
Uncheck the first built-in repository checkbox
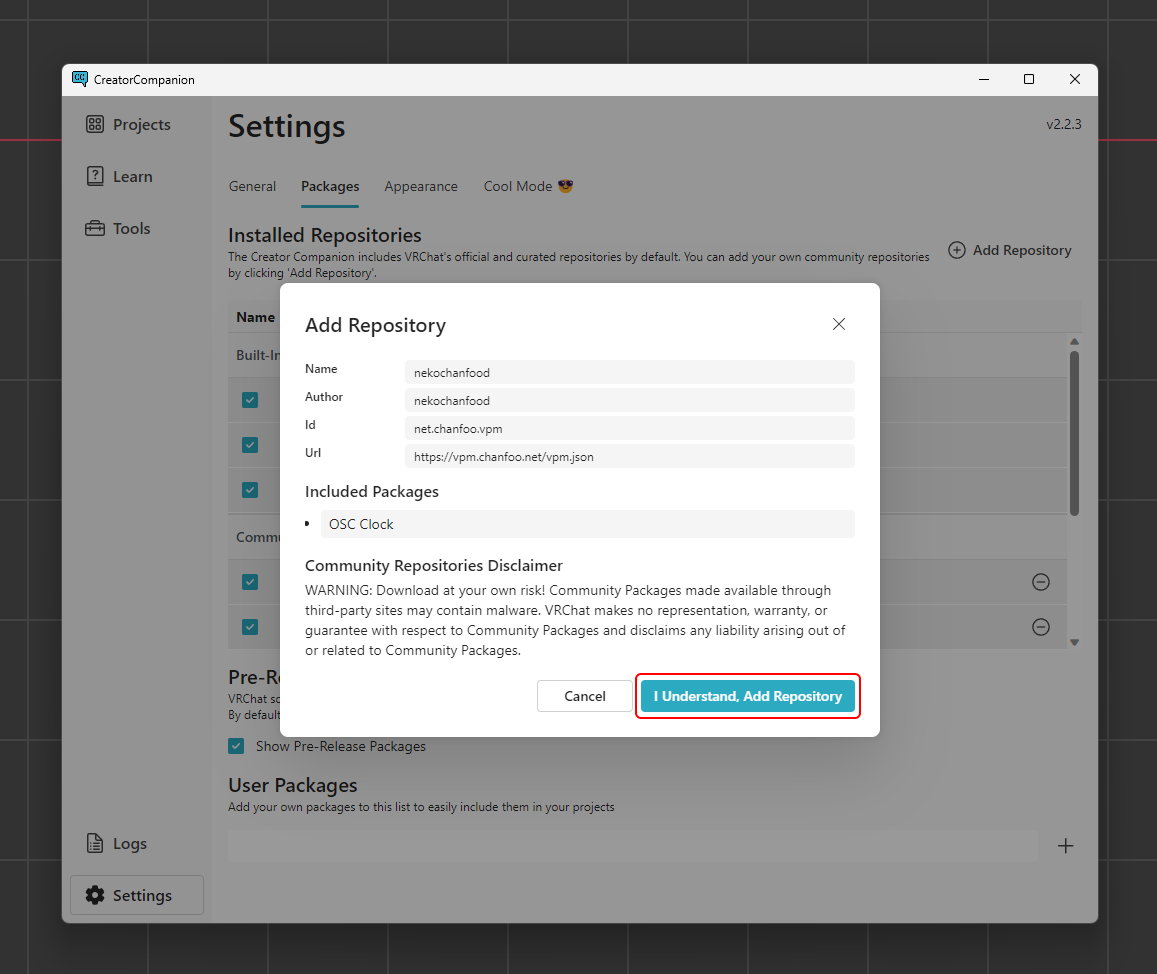(x=250, y=400)
